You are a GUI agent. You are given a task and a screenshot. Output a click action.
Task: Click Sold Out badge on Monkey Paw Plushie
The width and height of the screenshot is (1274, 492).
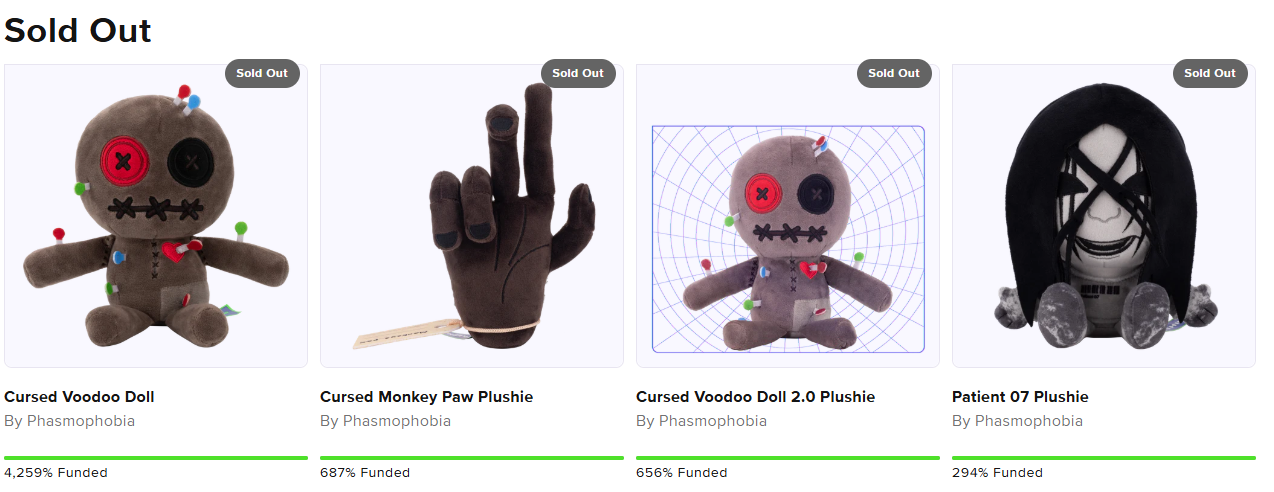[578, 73]
